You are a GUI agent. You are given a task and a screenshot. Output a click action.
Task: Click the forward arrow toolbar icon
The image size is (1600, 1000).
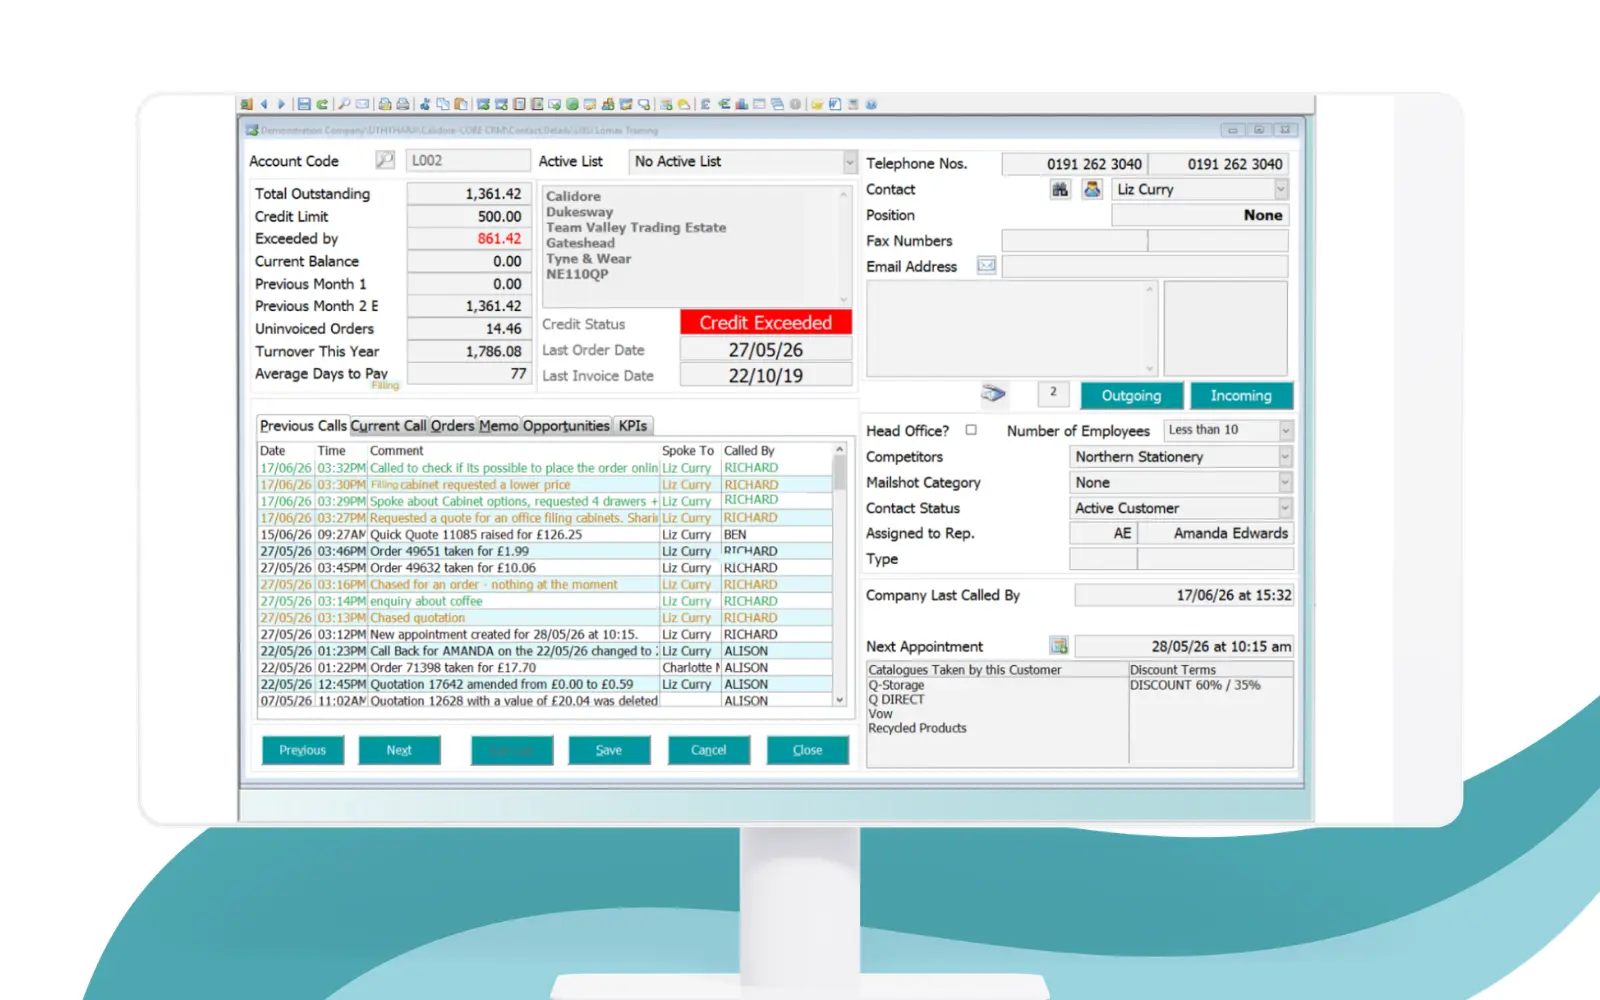click(281, 104)
